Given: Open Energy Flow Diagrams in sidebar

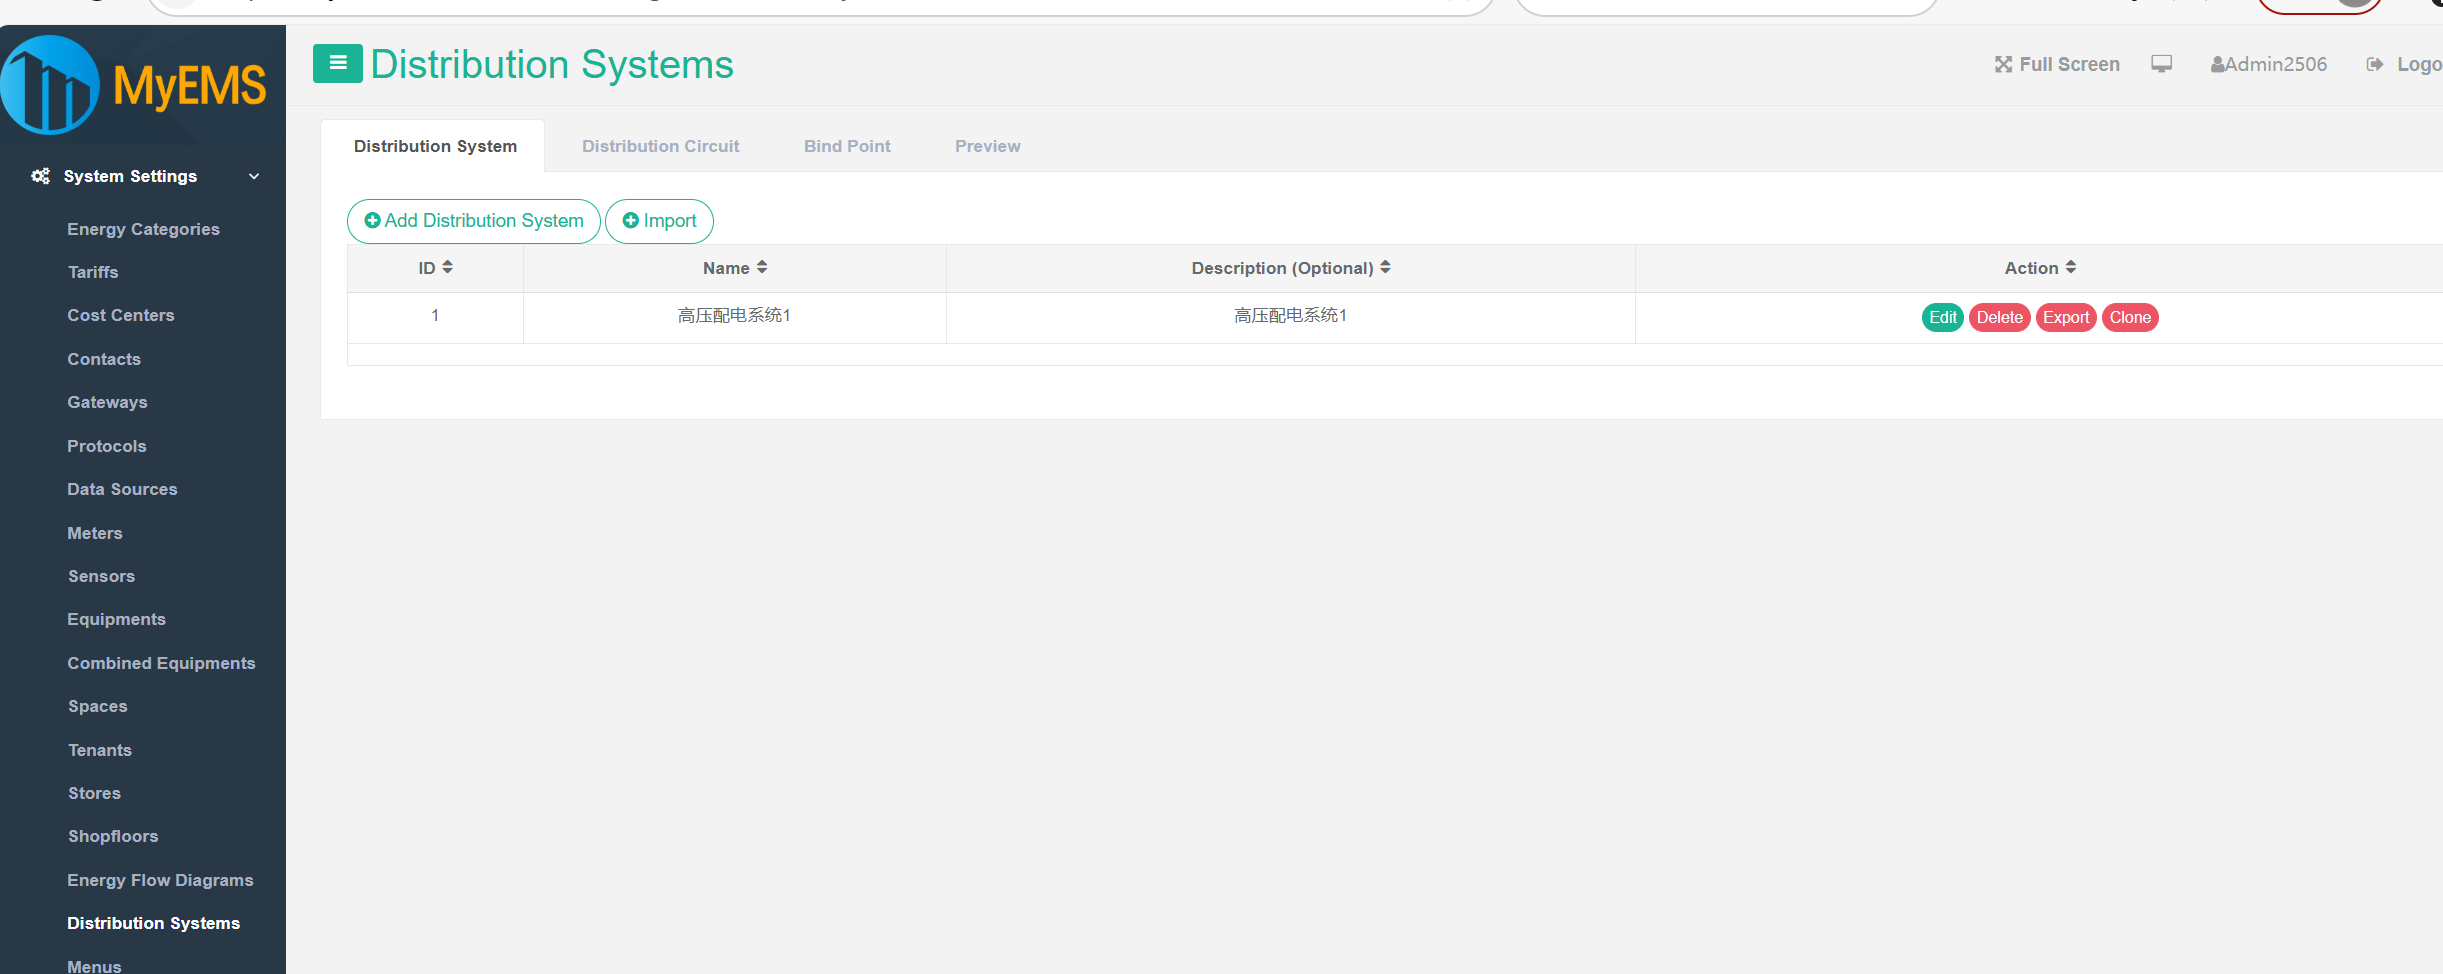Looking at the screenshot, I should (160, 880).
